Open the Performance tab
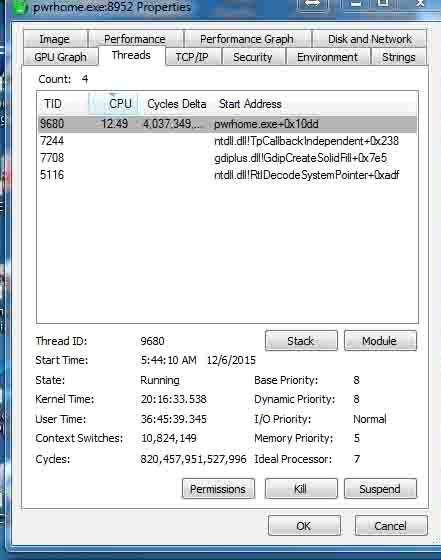The height and width of the screenshot is (560, 441). point(135,39)
